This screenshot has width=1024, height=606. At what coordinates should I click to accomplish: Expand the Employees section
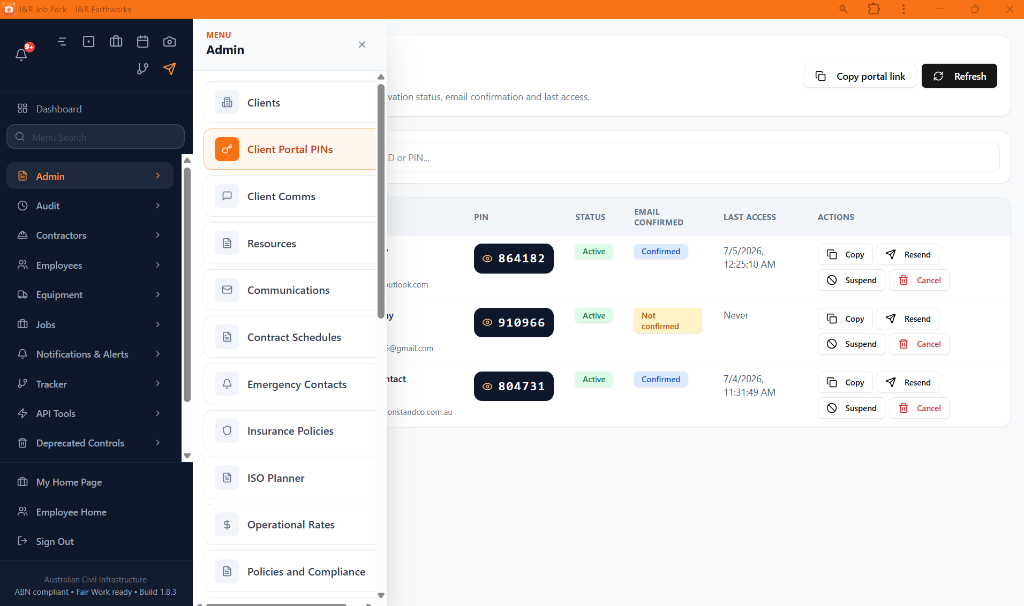(90, 265)
